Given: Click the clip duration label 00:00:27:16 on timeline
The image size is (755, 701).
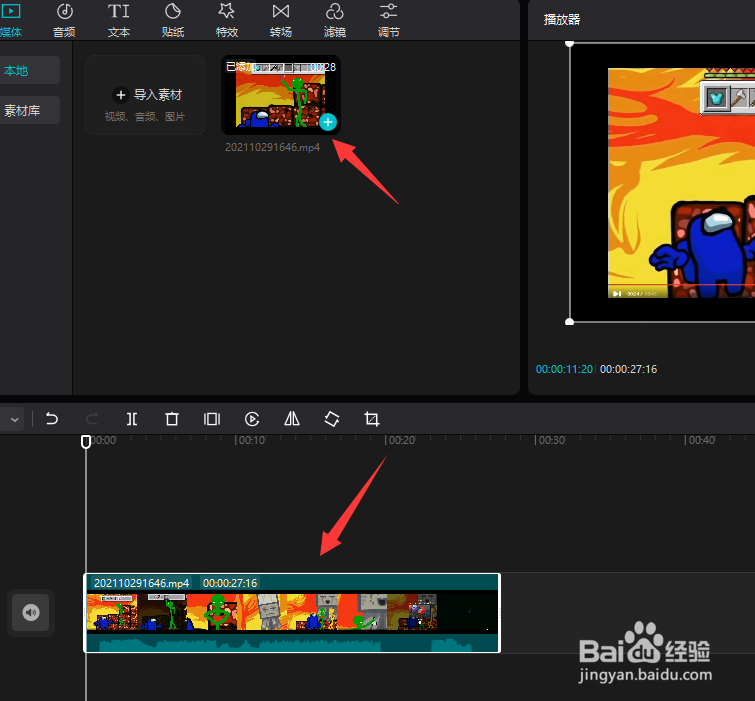Looking at the screenshot, I should tap(230, 583).
